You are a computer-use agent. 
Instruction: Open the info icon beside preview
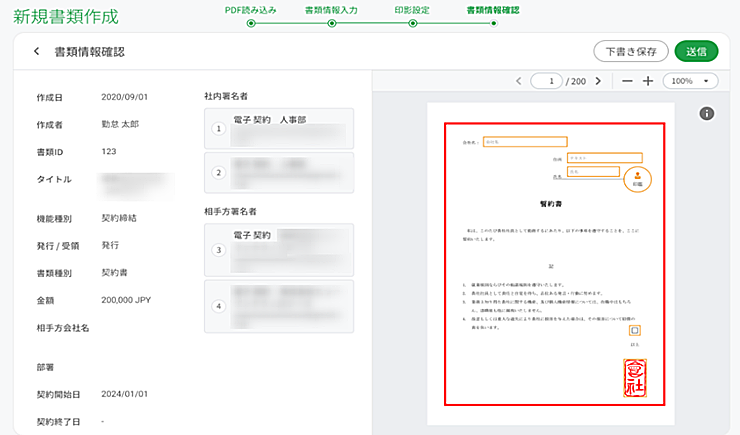point(706,114)
